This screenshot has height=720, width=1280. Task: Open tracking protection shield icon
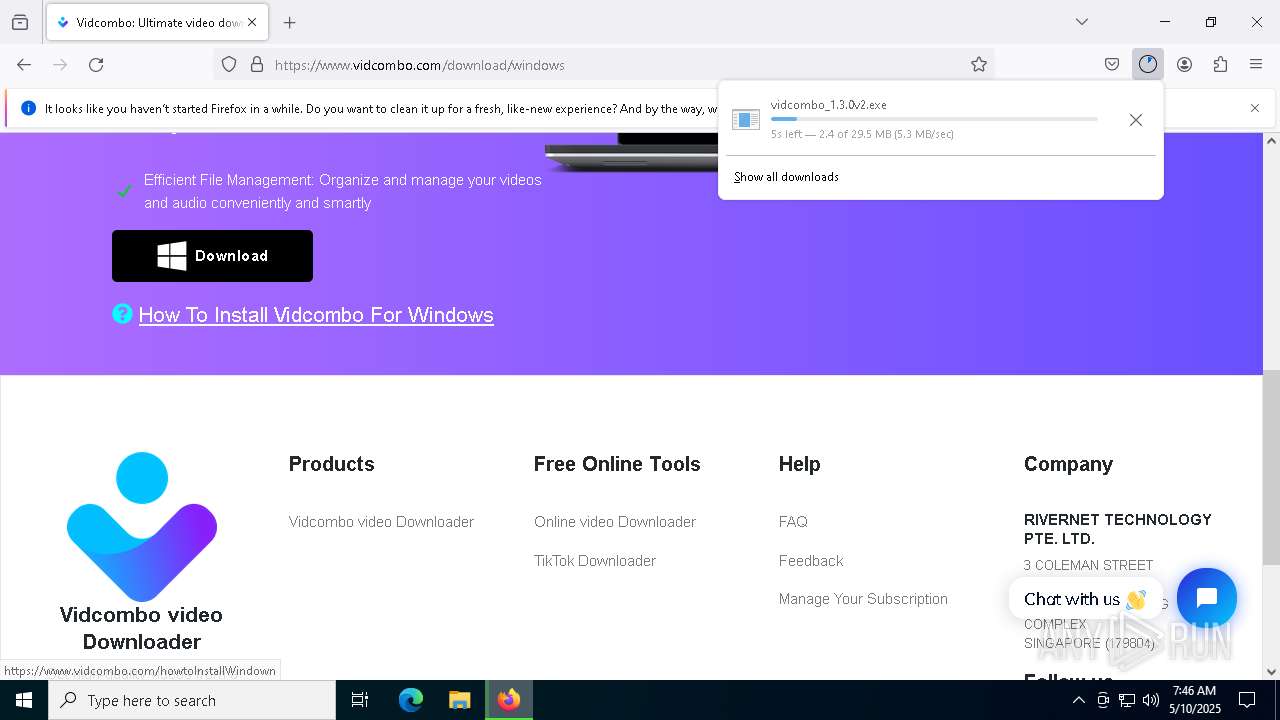pyautogui.click(x=229, y=65)
